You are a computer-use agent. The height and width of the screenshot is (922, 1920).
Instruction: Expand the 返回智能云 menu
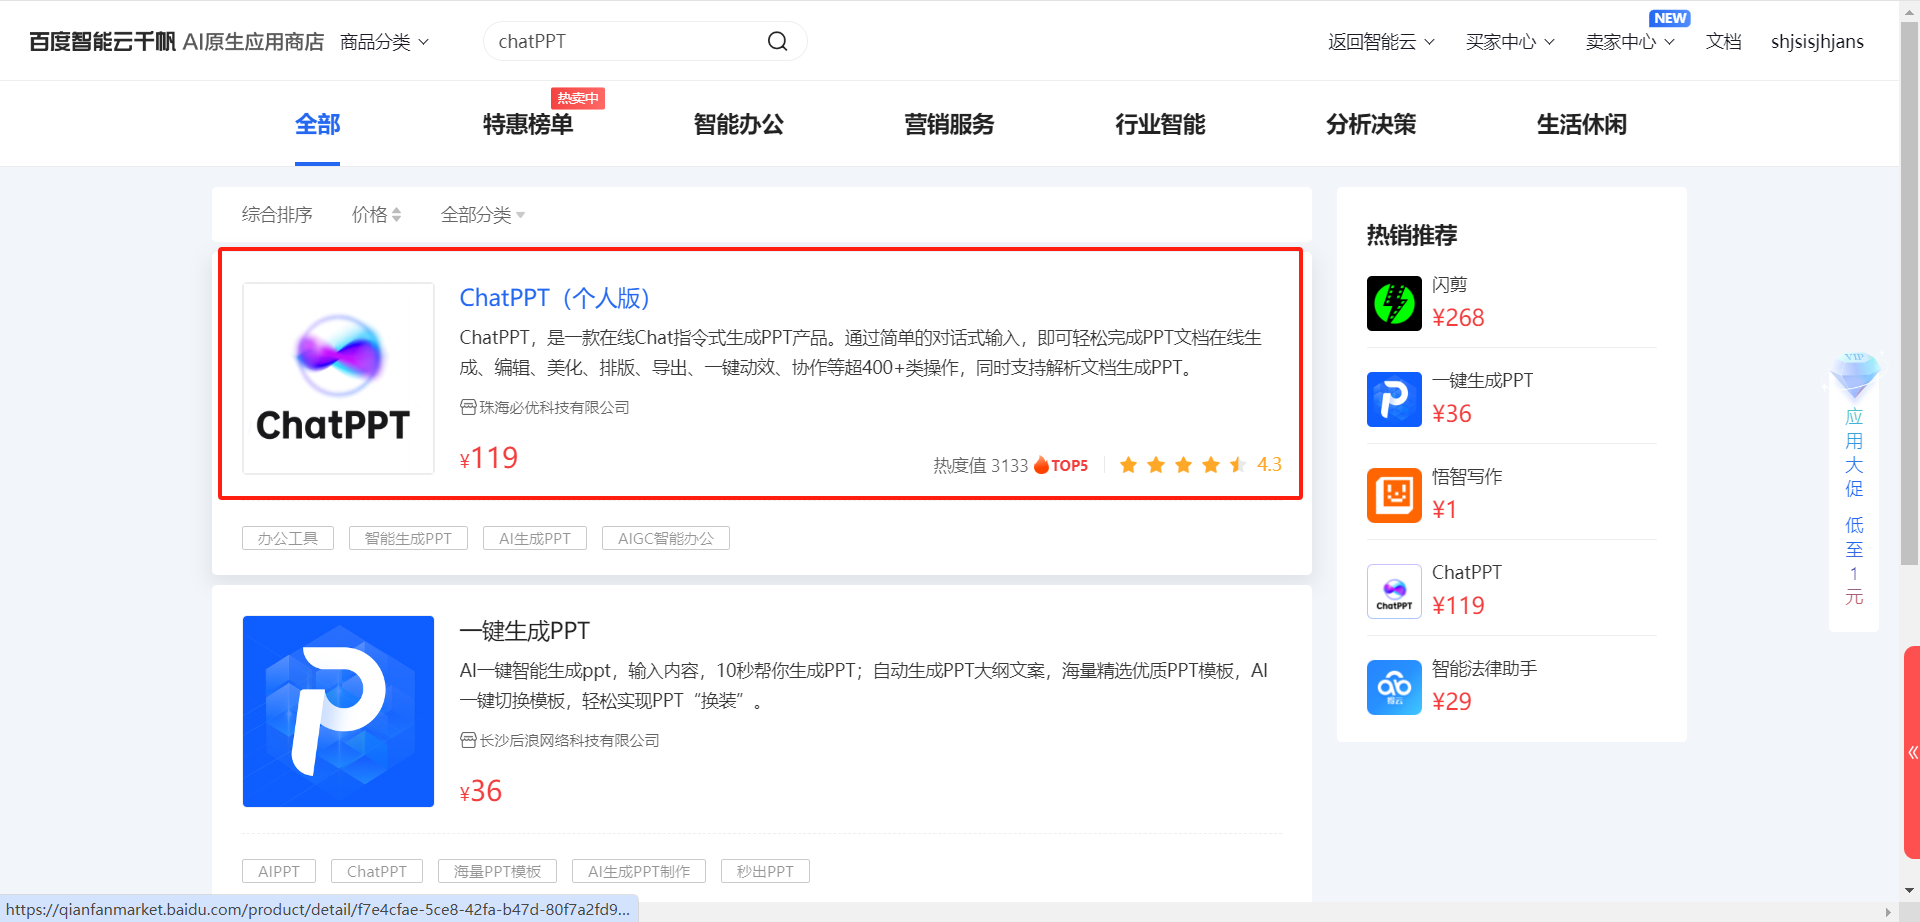[1381, 41]
